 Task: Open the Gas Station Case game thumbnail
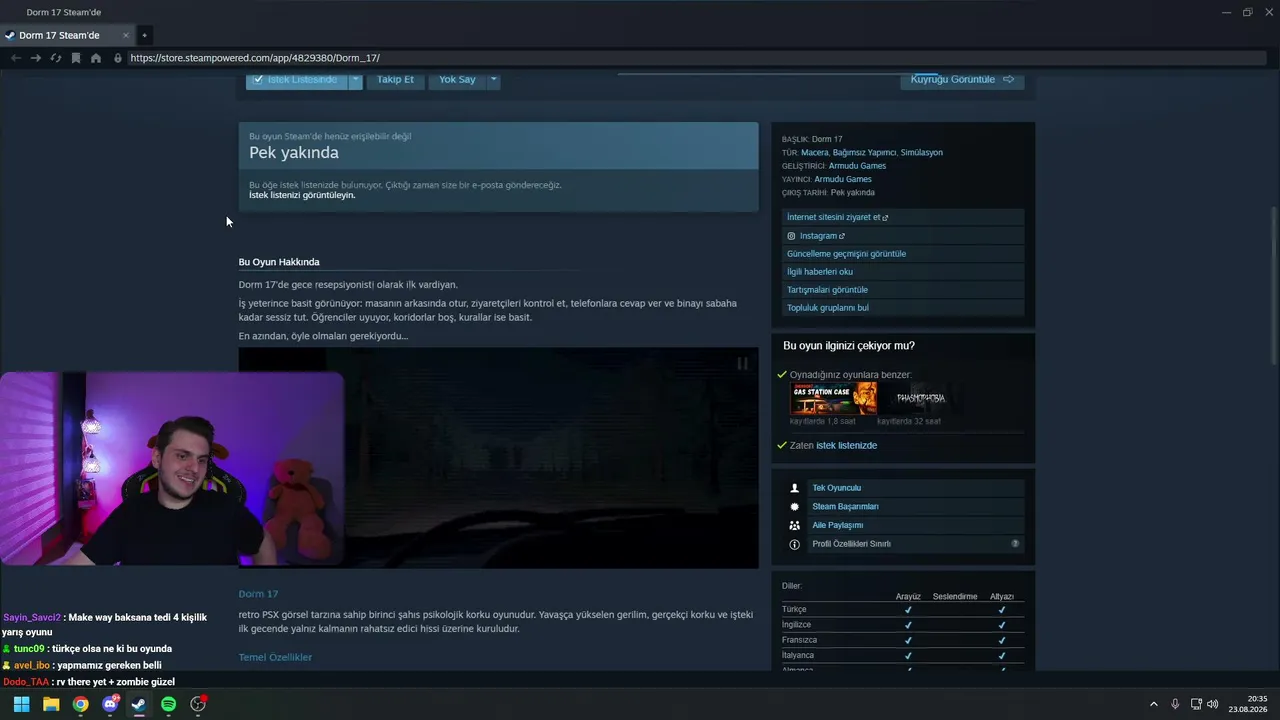pyautogui.click(x=834, y=398)
